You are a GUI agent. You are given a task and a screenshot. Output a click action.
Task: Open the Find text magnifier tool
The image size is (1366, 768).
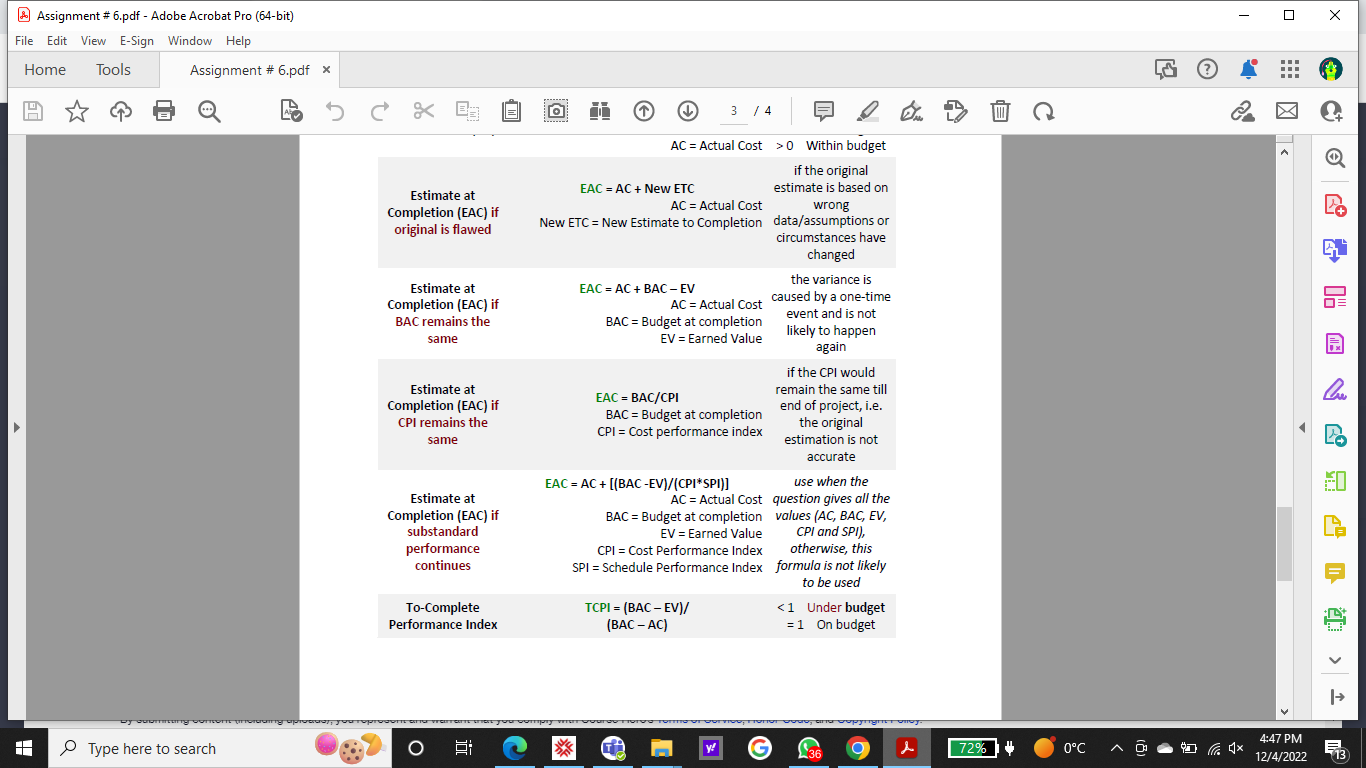pos(209,111)
